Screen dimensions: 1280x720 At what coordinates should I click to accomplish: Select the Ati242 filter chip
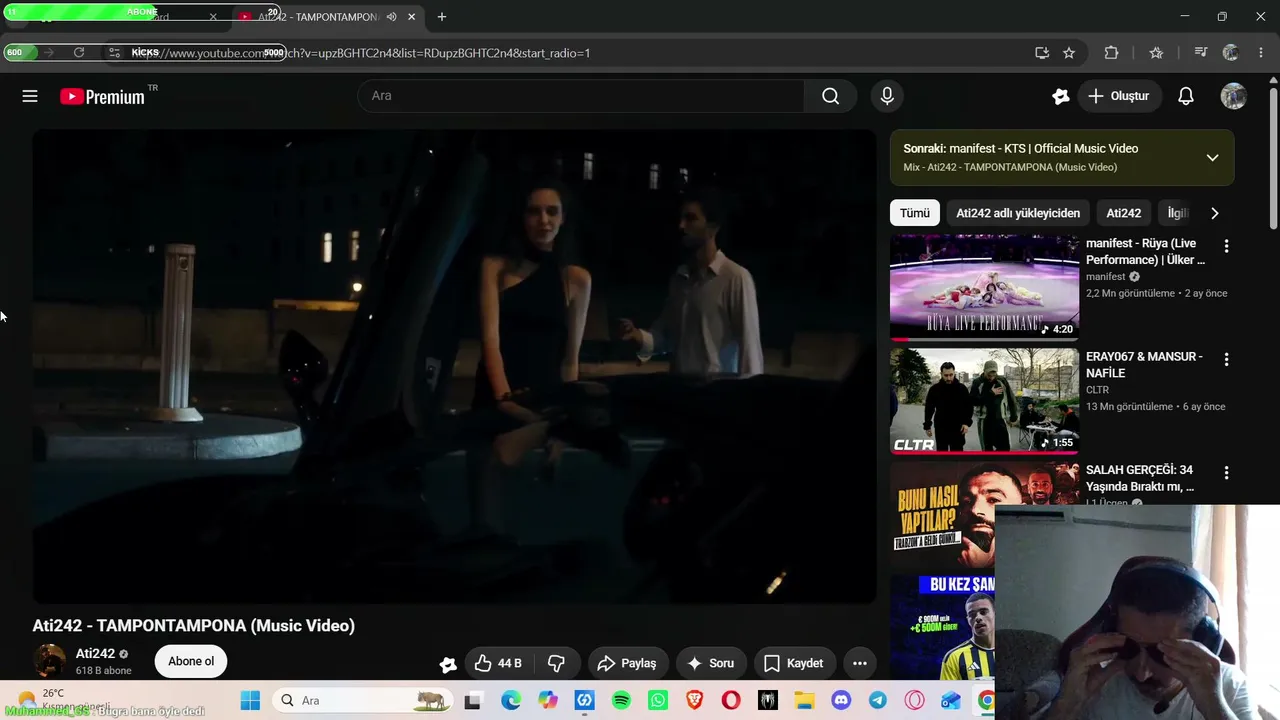click(x=1124, y=213)
